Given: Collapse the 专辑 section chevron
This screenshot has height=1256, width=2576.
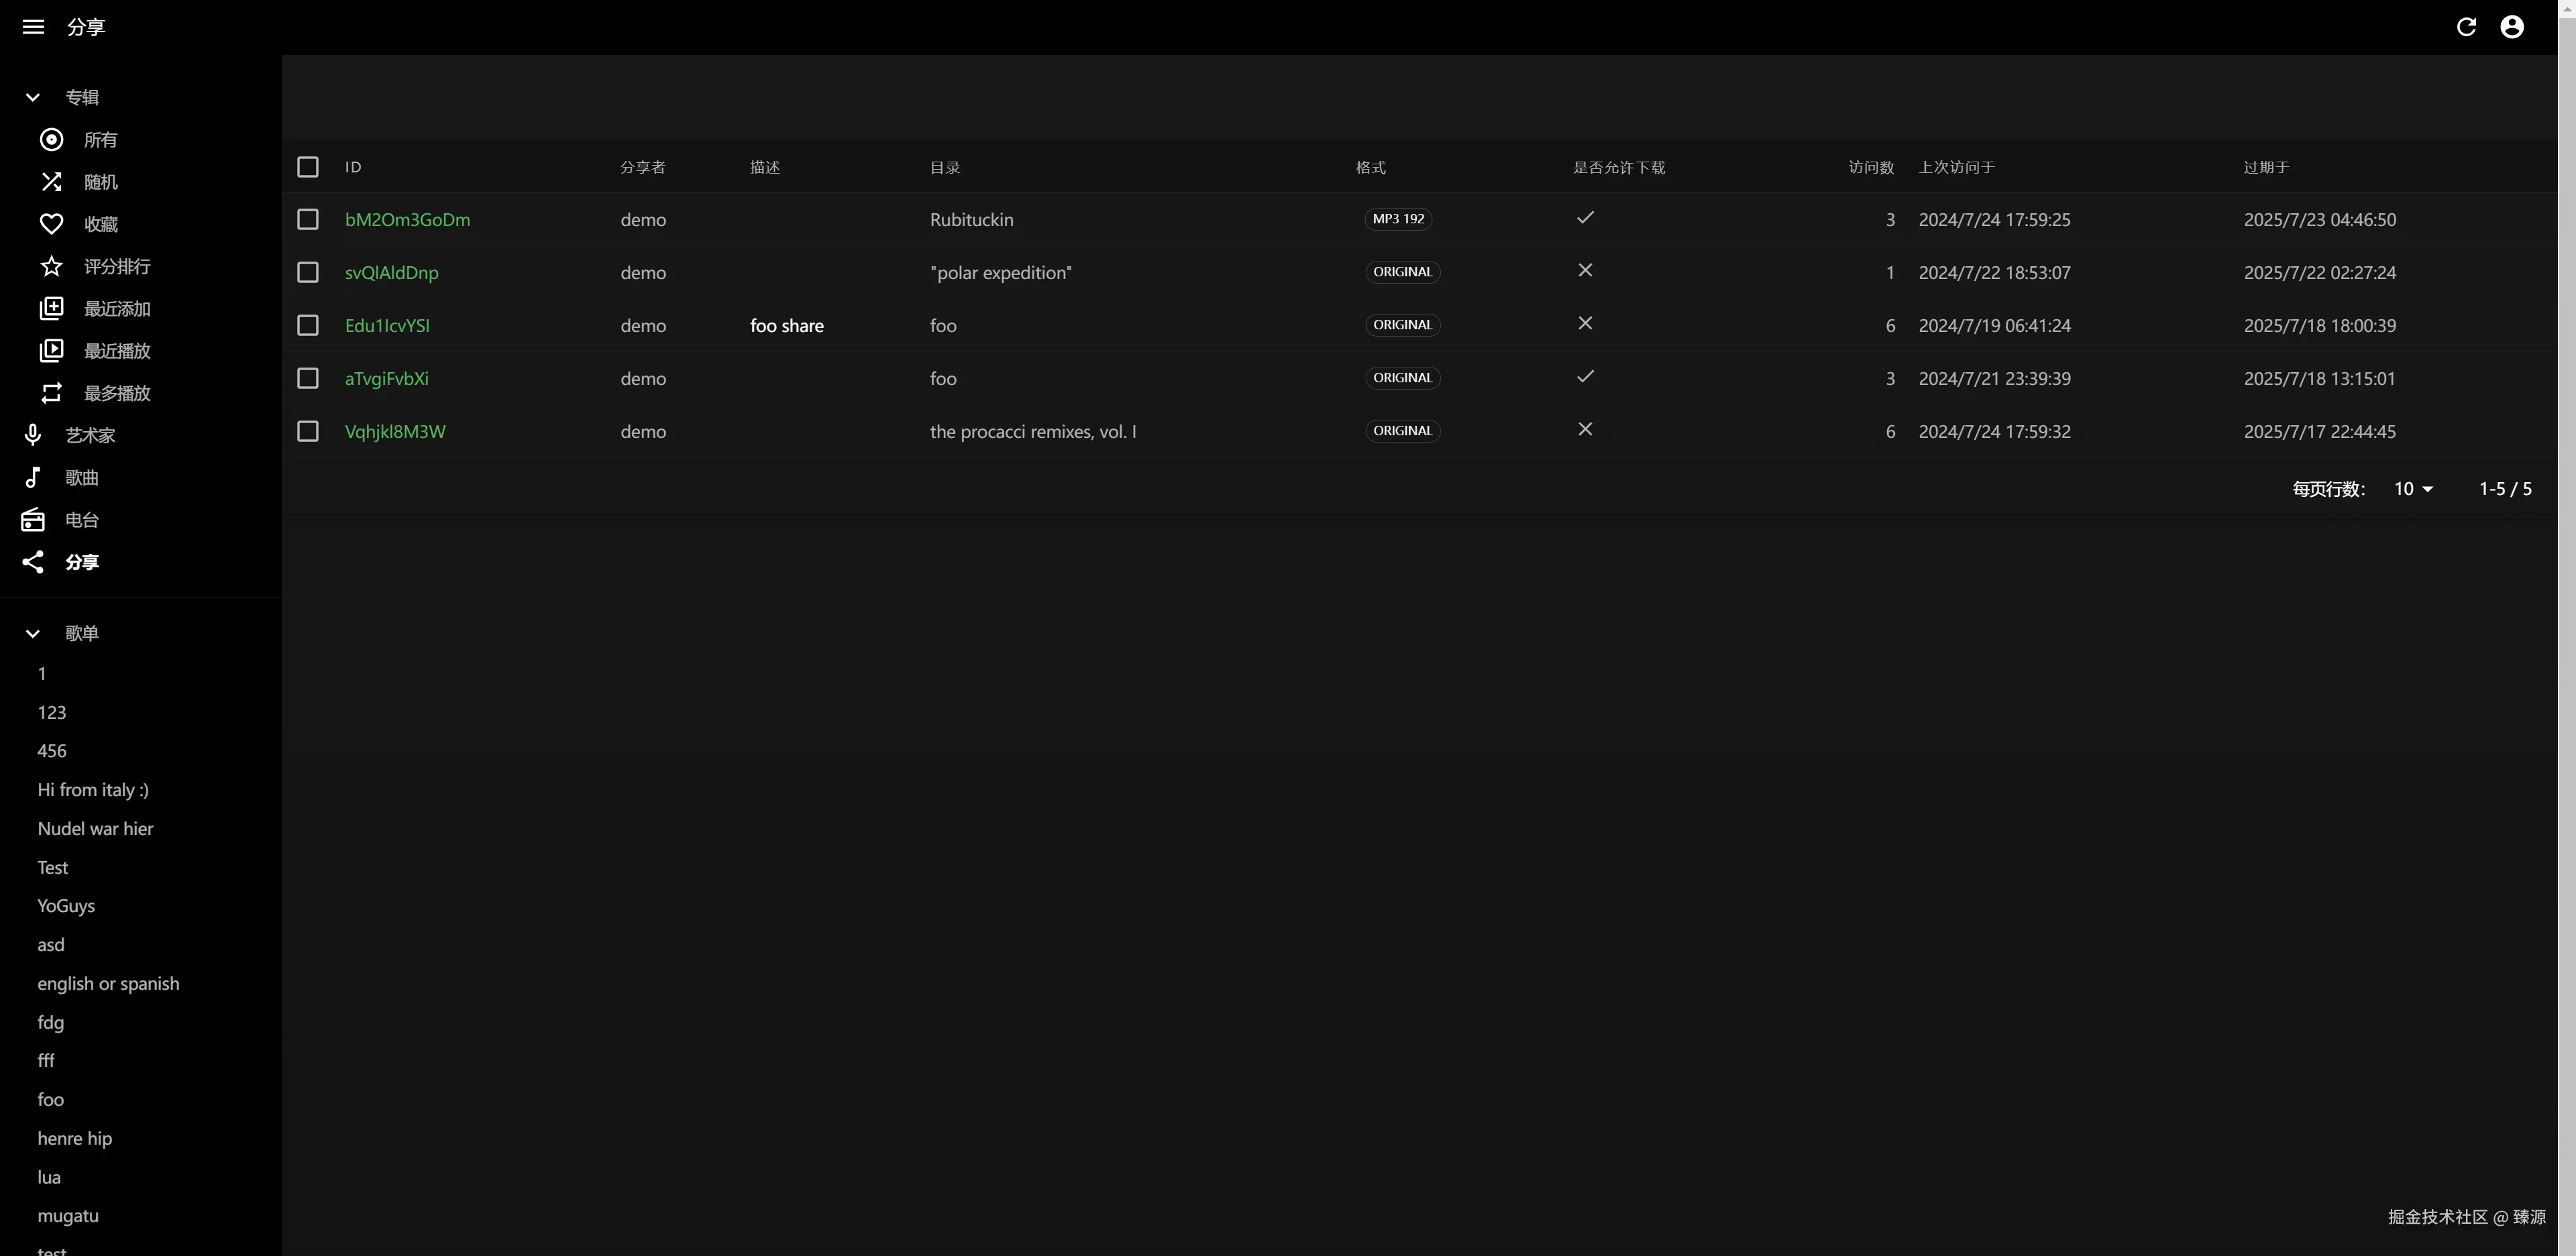Looking at the screenshot, I should pos(33,97).
